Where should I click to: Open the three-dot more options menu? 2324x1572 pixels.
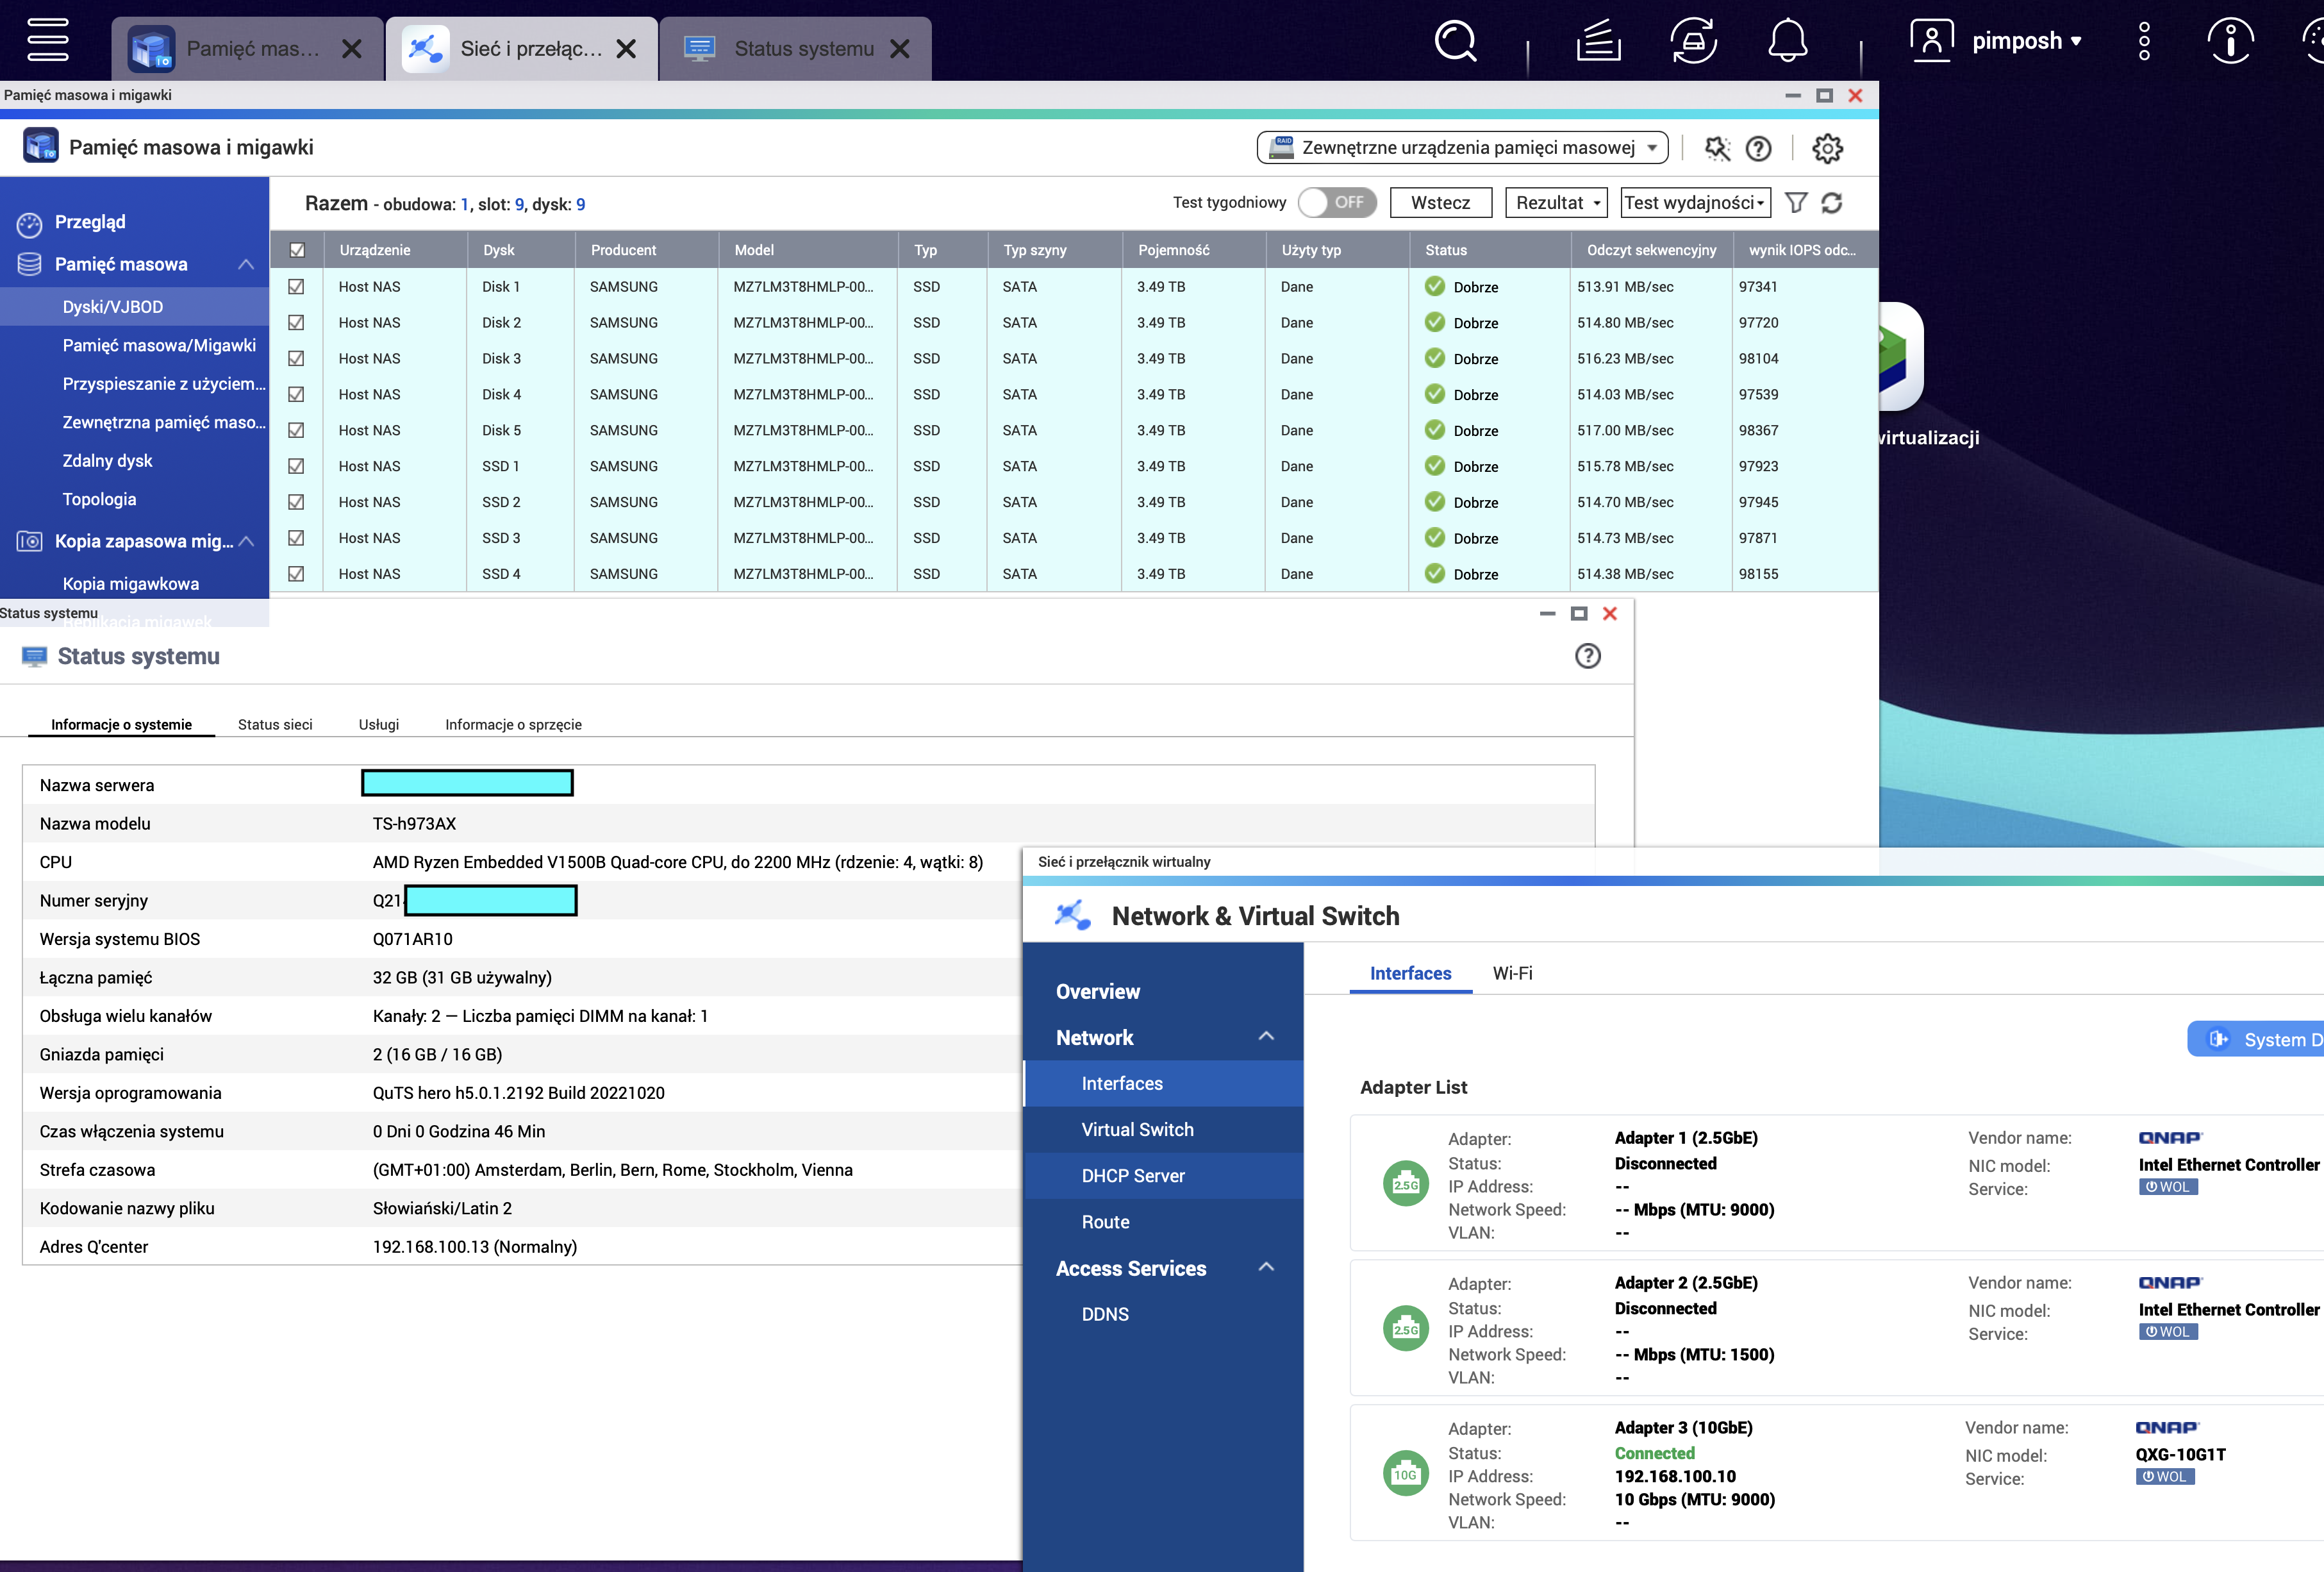[x=2144, y=41]
